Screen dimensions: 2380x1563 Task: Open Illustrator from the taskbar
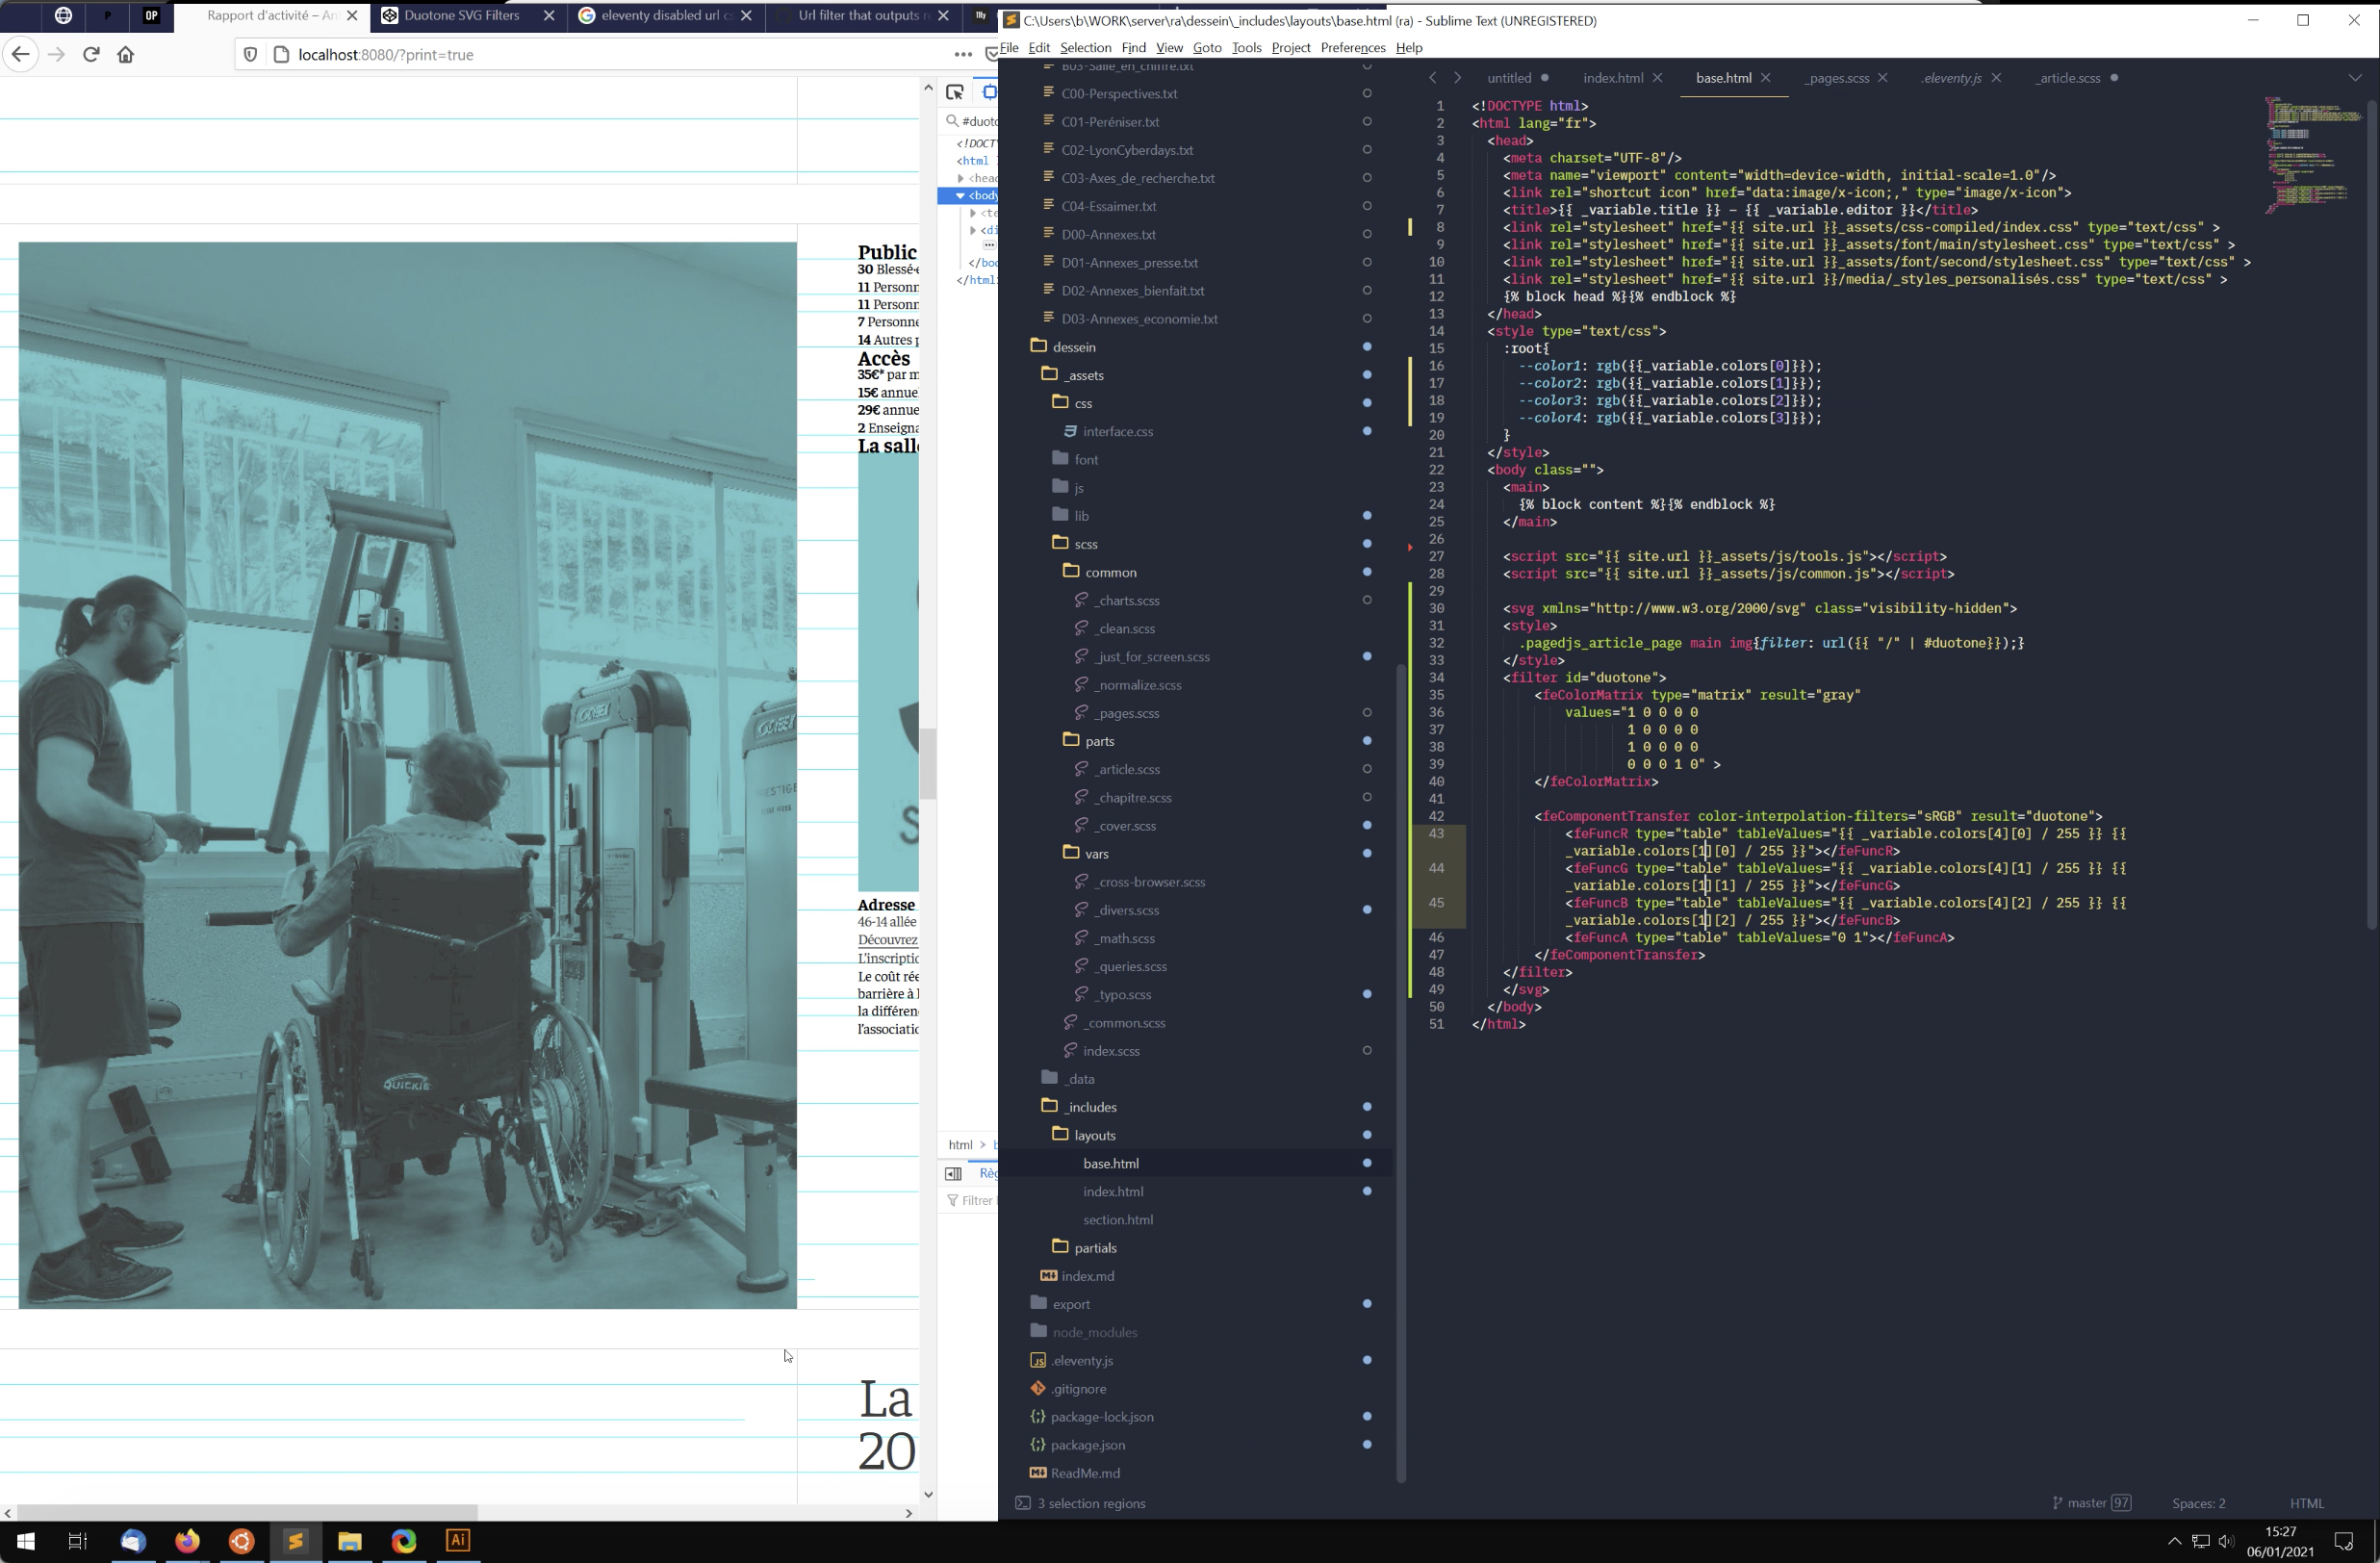pos(457,1540)
